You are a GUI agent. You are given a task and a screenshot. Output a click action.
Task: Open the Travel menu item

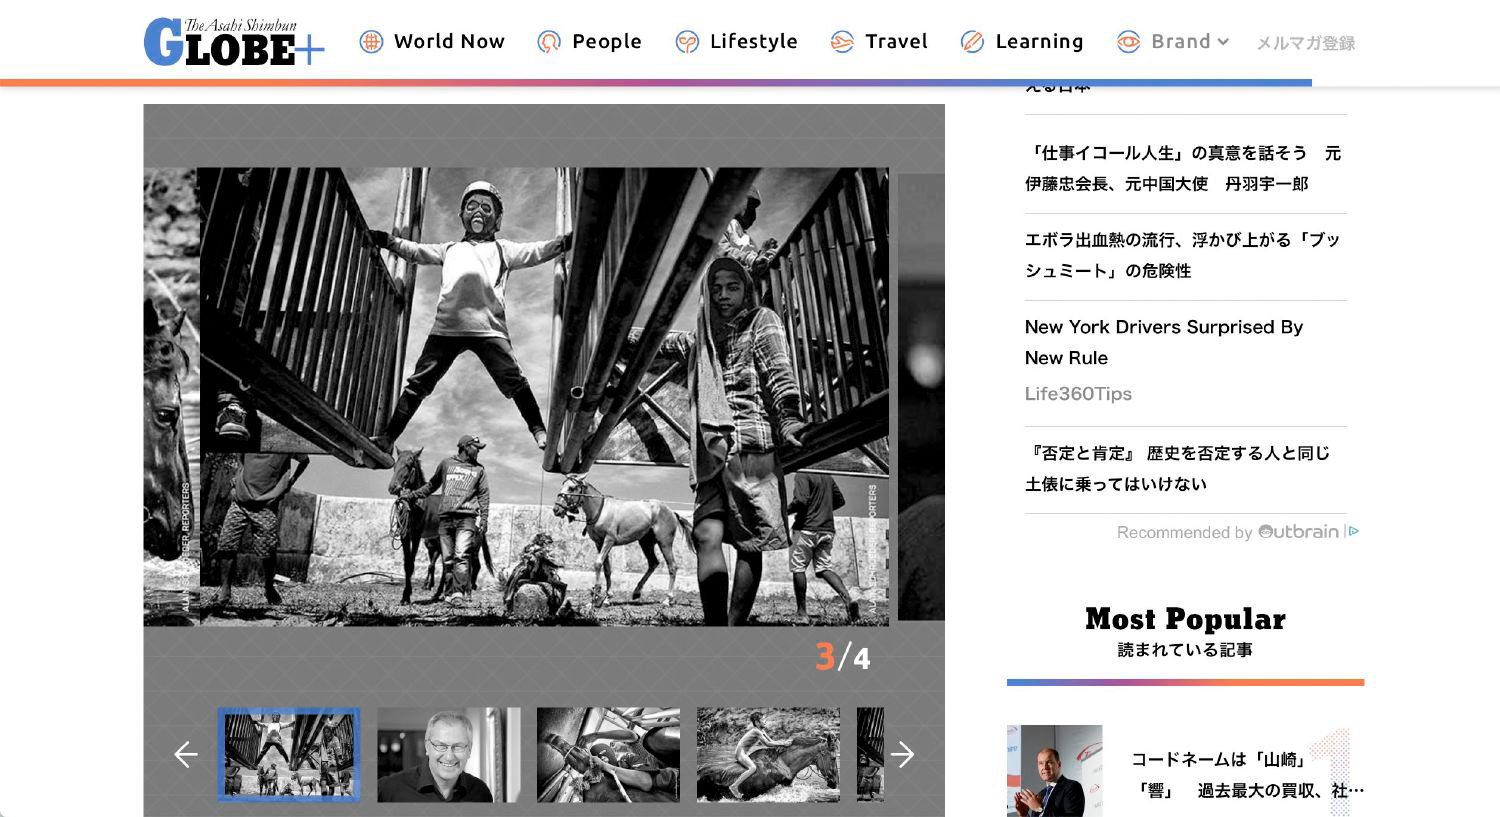896,41
